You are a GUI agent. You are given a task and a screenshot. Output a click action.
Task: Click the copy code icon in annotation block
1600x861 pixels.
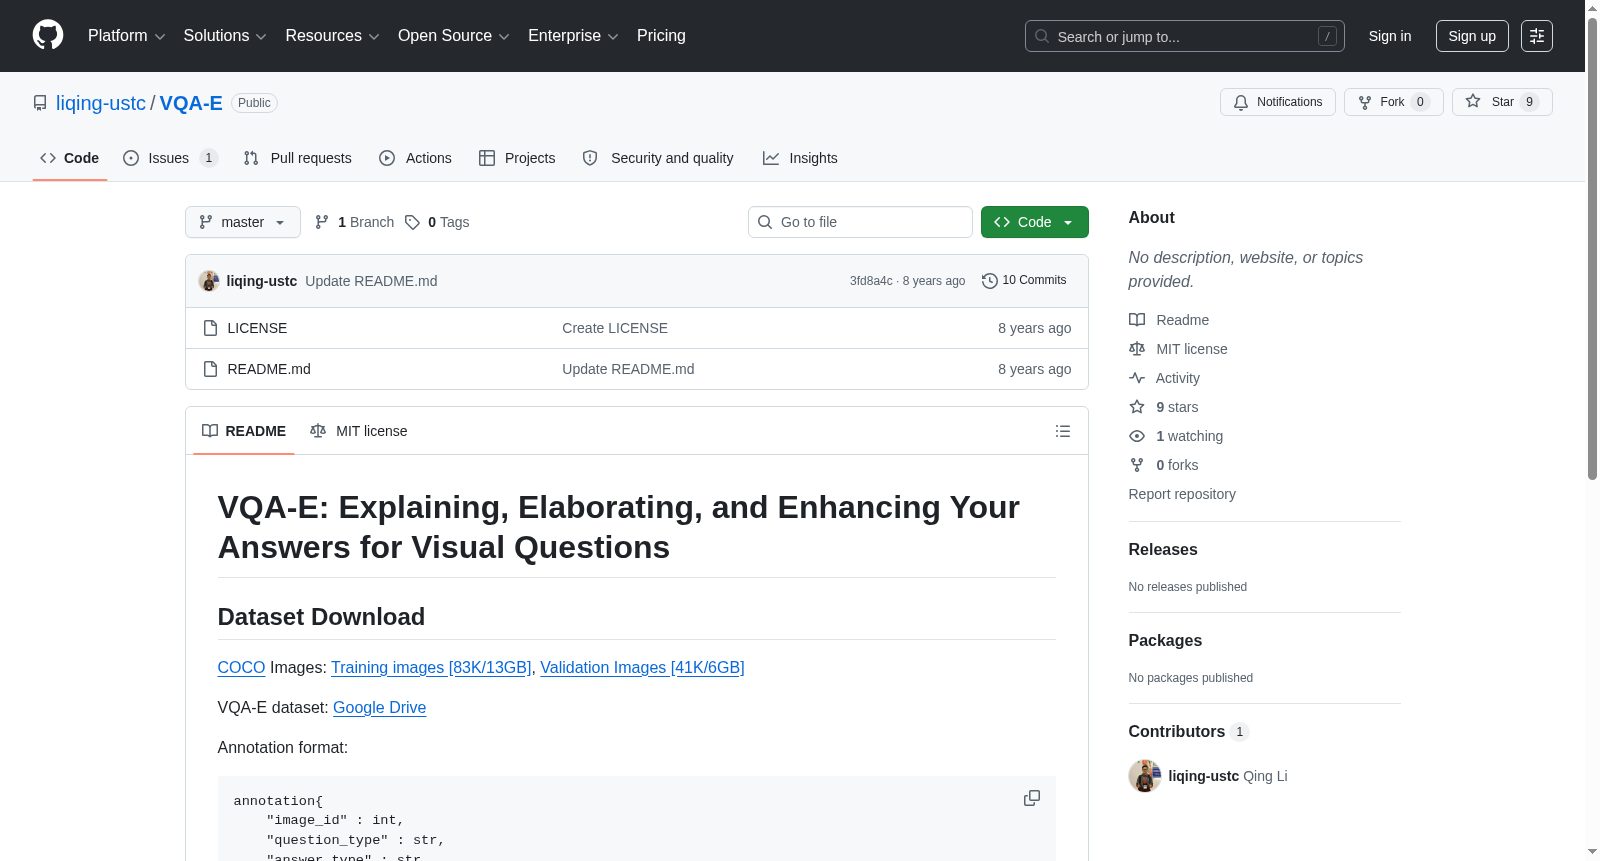coord(1032,798)
